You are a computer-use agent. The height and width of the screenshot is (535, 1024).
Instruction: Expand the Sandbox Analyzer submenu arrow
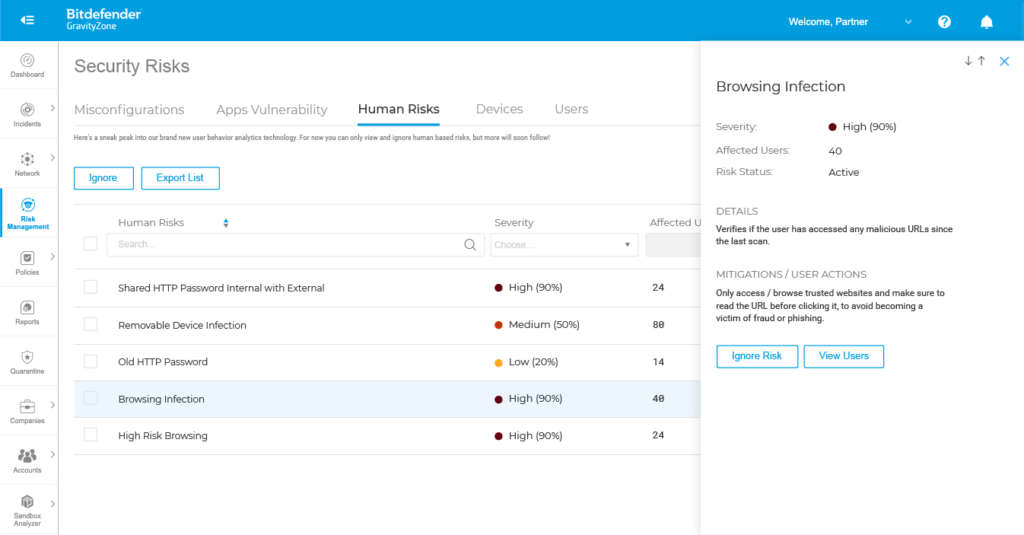[x=52, y=504]
